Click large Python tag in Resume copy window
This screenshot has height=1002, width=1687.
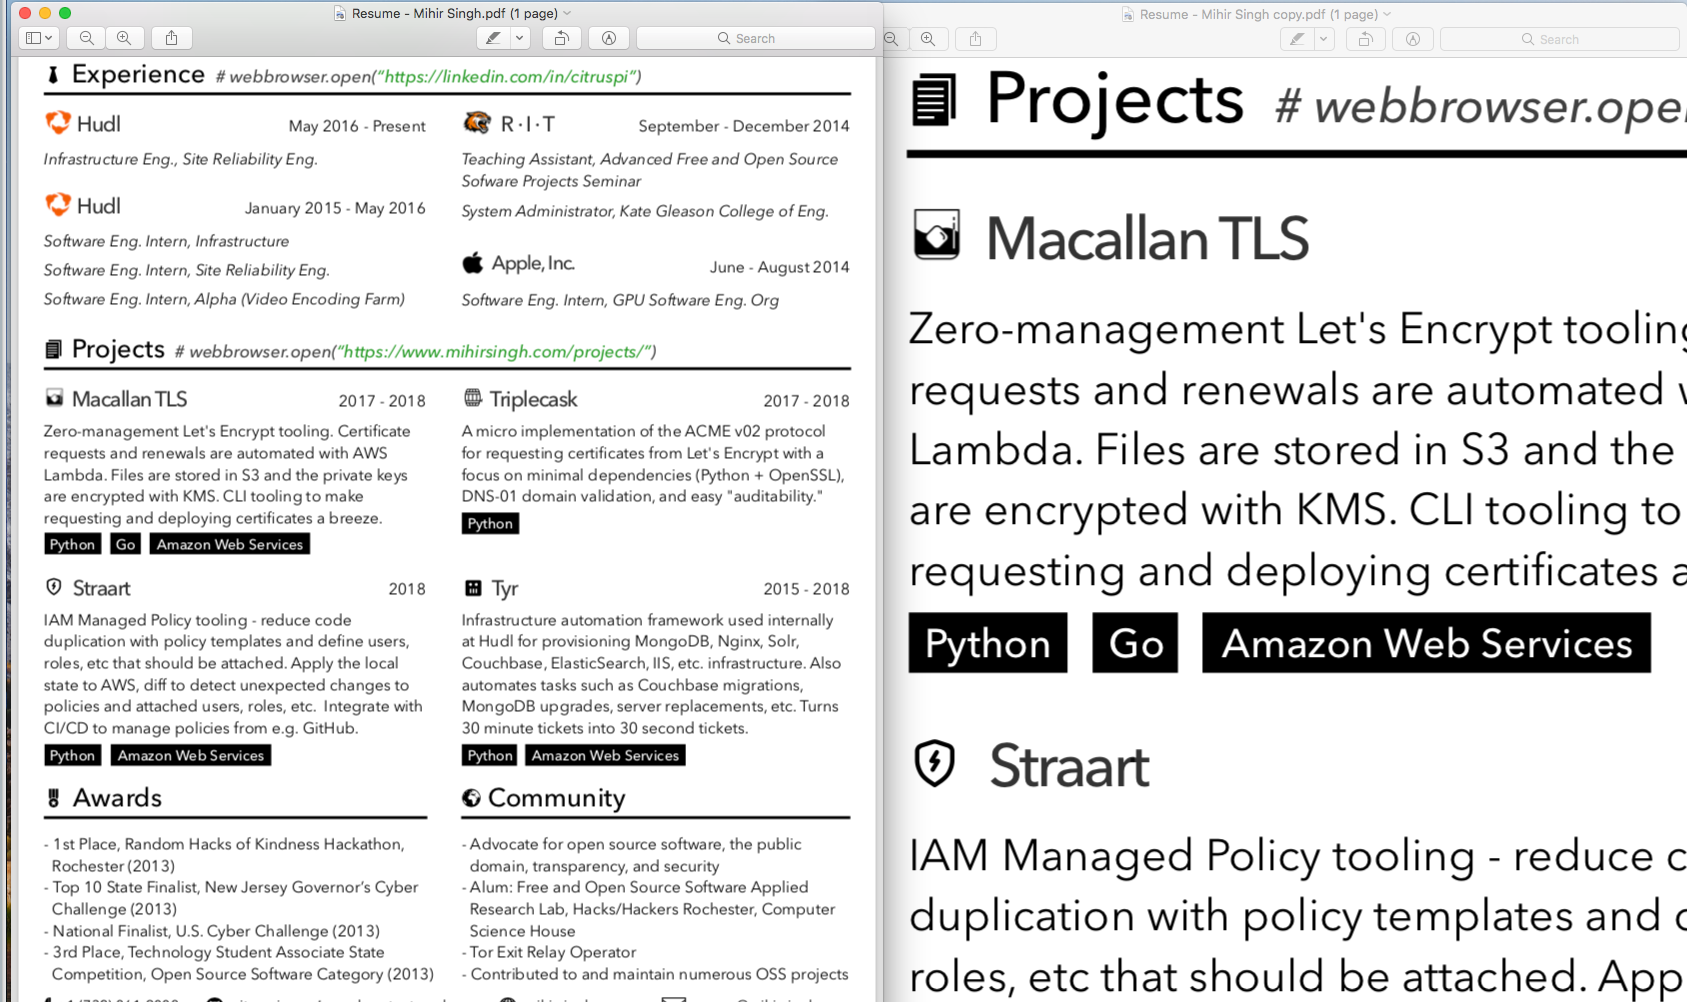tap(988, 643)
